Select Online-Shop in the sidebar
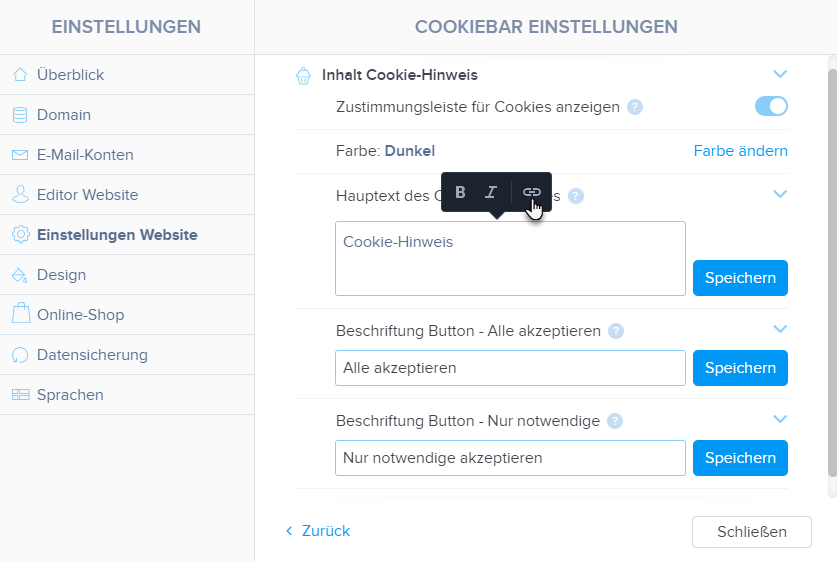 (80, 315)
